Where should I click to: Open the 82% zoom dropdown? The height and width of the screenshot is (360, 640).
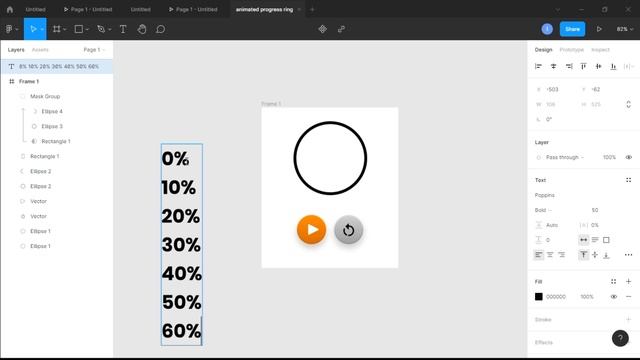coord(625,29)
